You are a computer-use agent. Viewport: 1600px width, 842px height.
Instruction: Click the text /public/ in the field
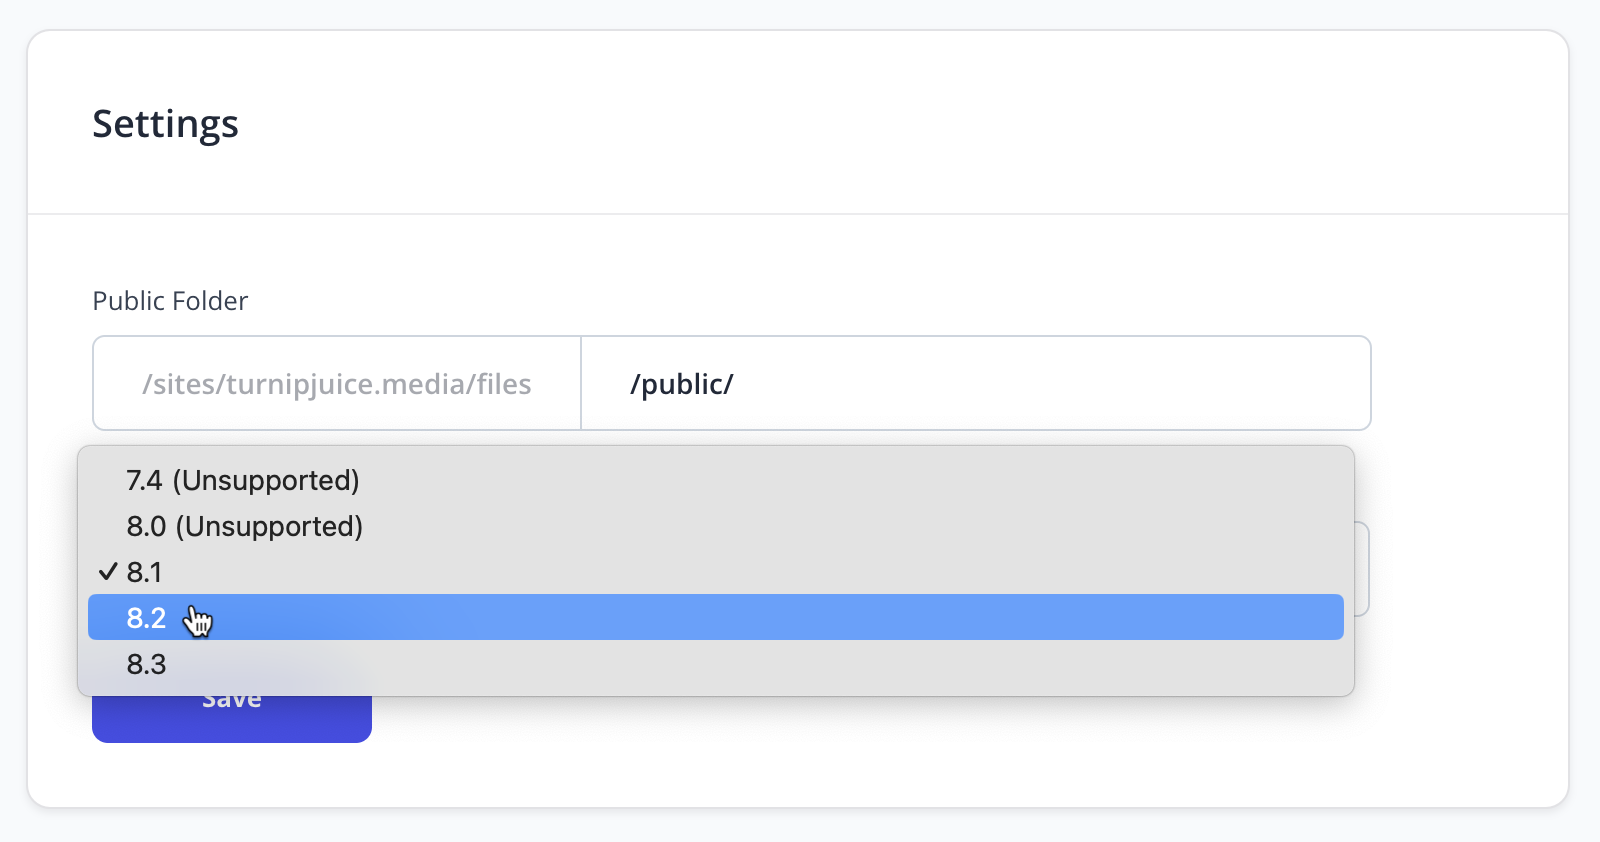[x=682, y=384]
